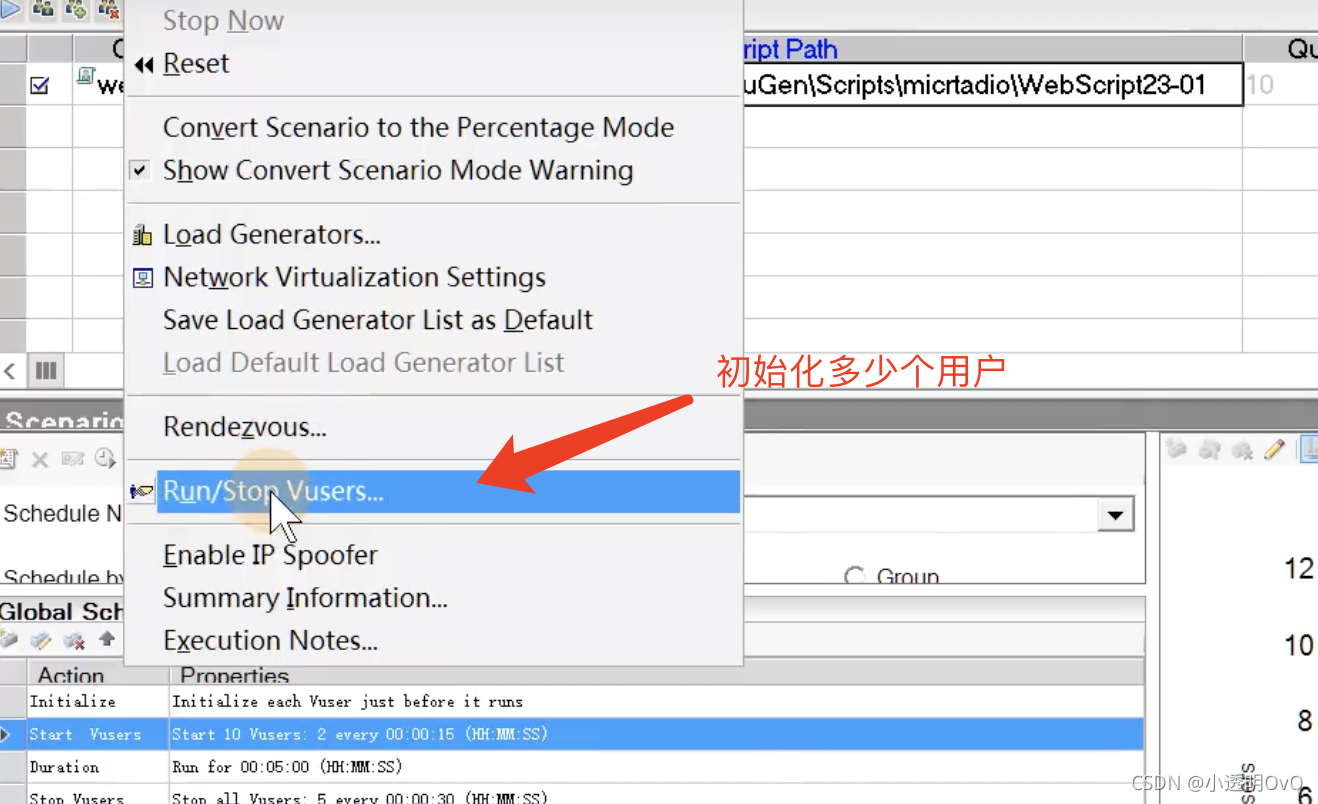Image resolution: width=1318 pixels, height=804 pixels.
Task: Click the graph pane's delete action icon
Action: point(1242,451)
